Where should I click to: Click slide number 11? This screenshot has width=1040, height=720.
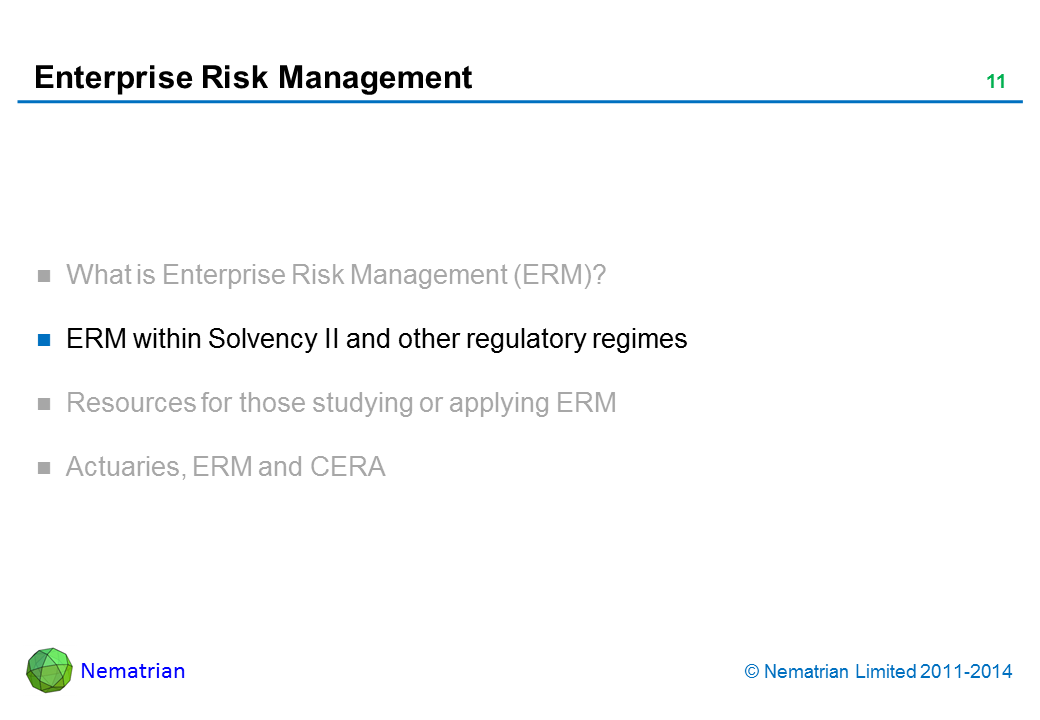[995, 82]
